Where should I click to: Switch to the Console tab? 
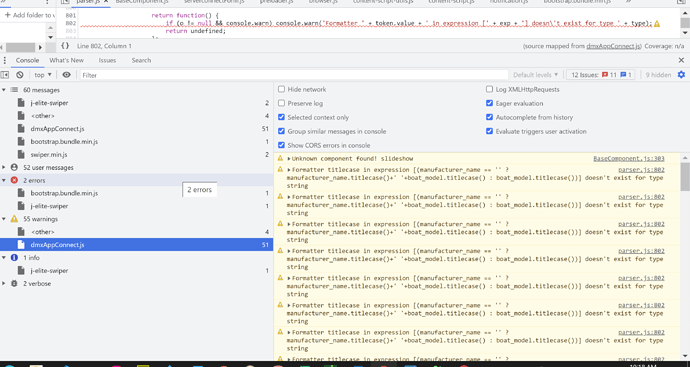tap(27, 60)
